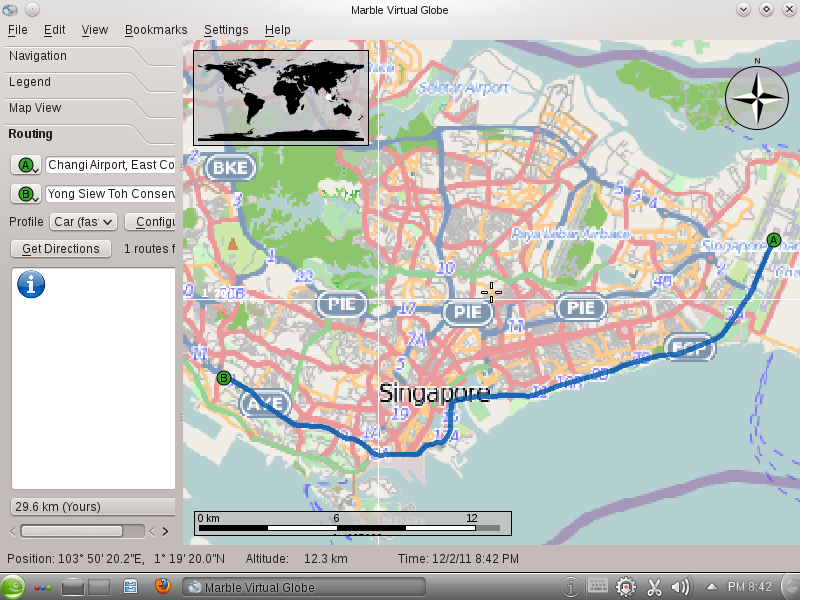Screen dimensions: 819x600
Task: Select the Routing tab
Action: tap(30, 134)
